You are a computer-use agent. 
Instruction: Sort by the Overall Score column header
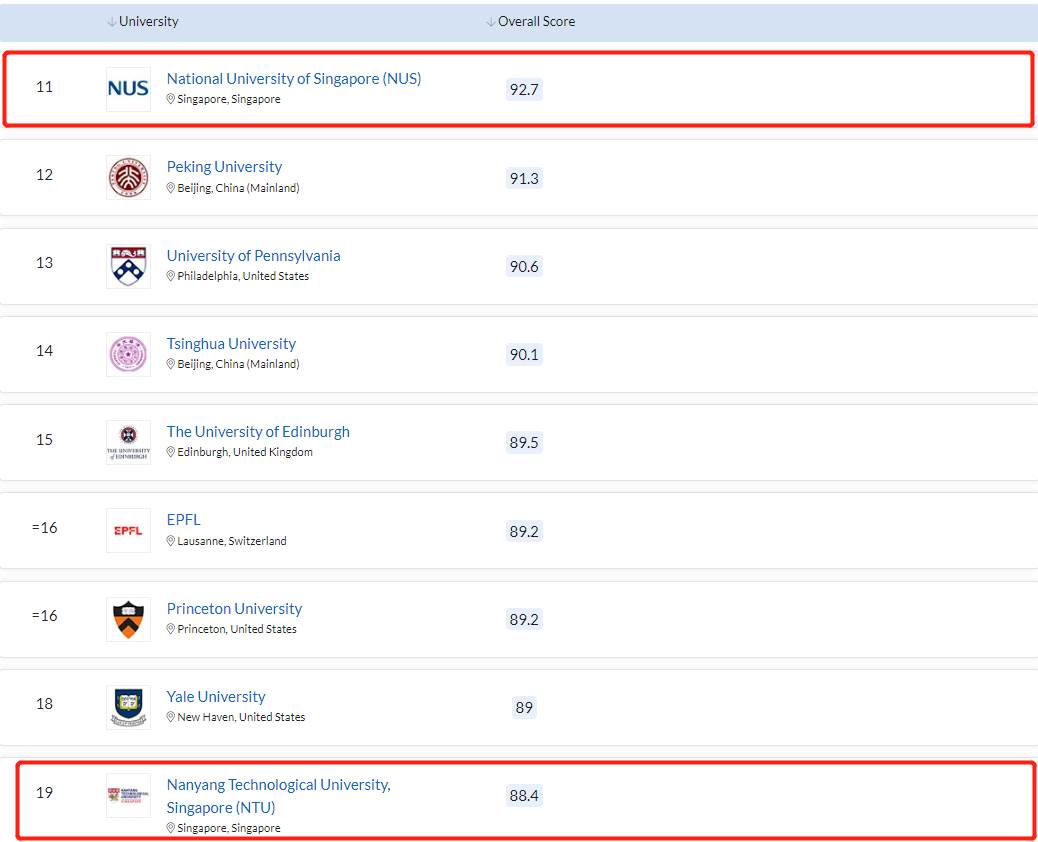[530, 21]
